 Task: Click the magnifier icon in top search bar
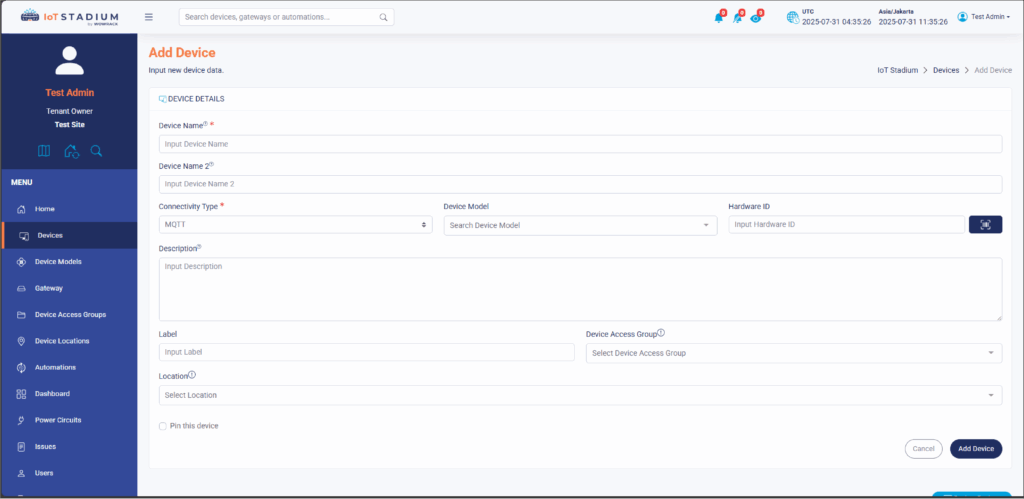383,17
